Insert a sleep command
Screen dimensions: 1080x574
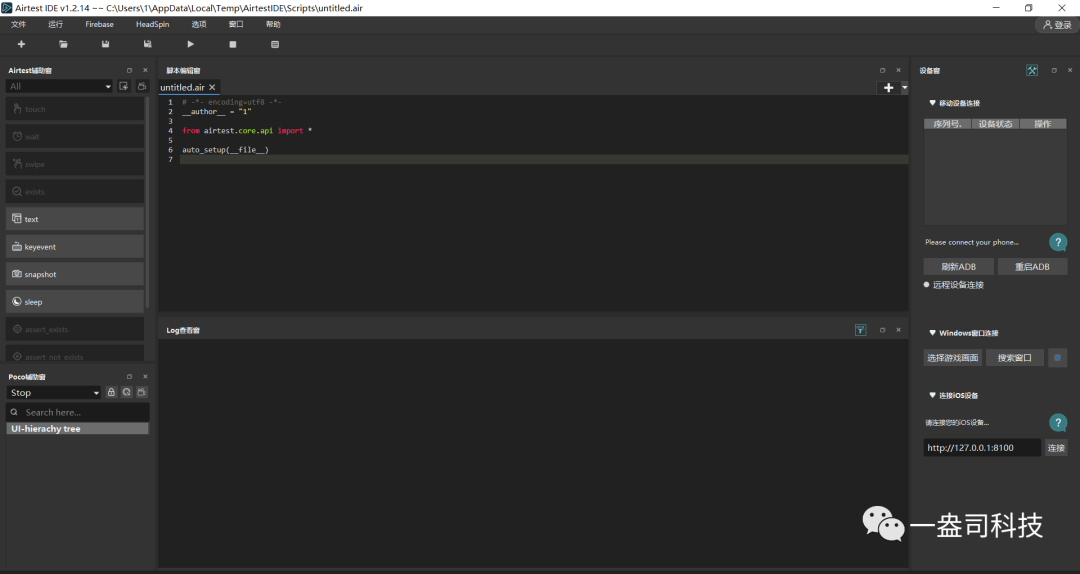pos(75,302)
